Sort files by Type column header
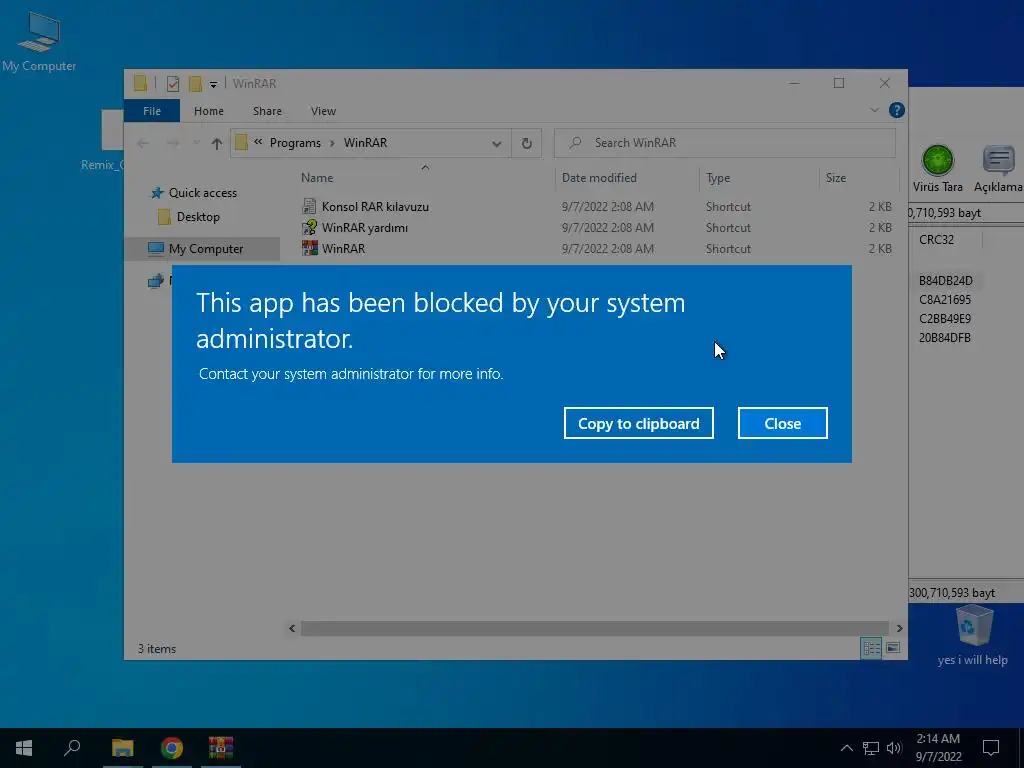This screenshot has width=1024, height=768. click(x=718, y=178)
